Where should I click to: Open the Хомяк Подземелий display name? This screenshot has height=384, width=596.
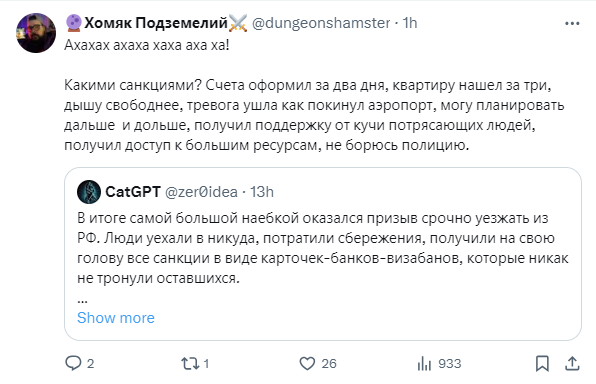(156, 23)
